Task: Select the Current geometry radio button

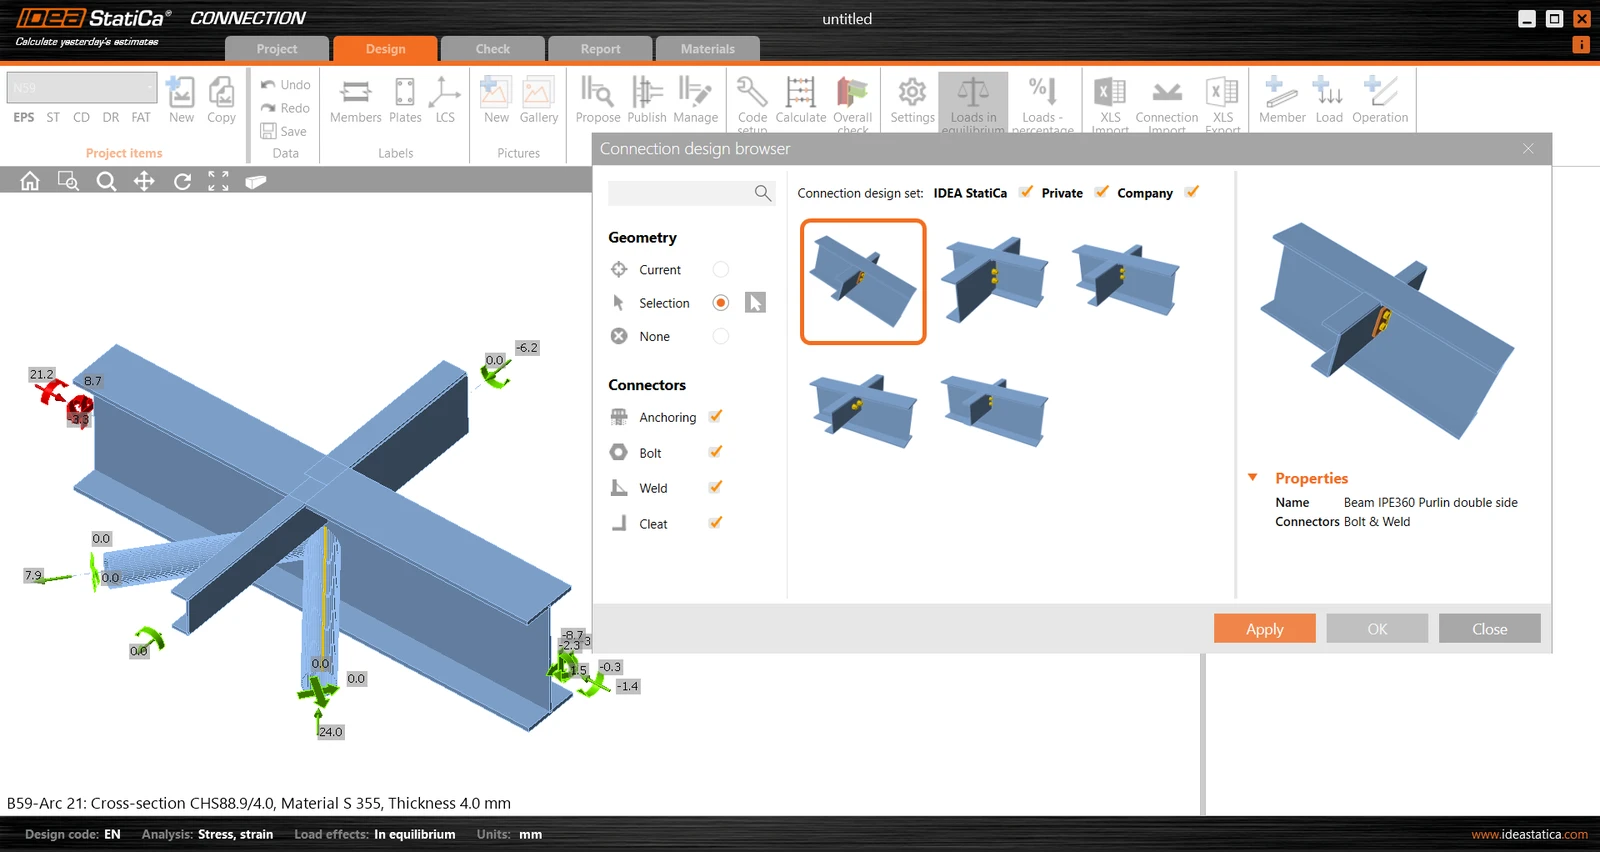Action: click(x=721, y=270)
